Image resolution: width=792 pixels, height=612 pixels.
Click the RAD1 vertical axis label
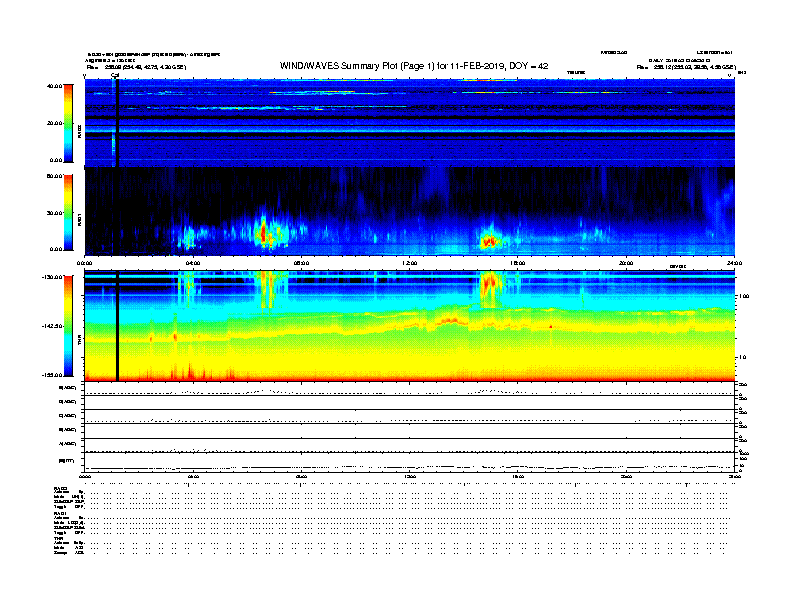pos(79,219)
